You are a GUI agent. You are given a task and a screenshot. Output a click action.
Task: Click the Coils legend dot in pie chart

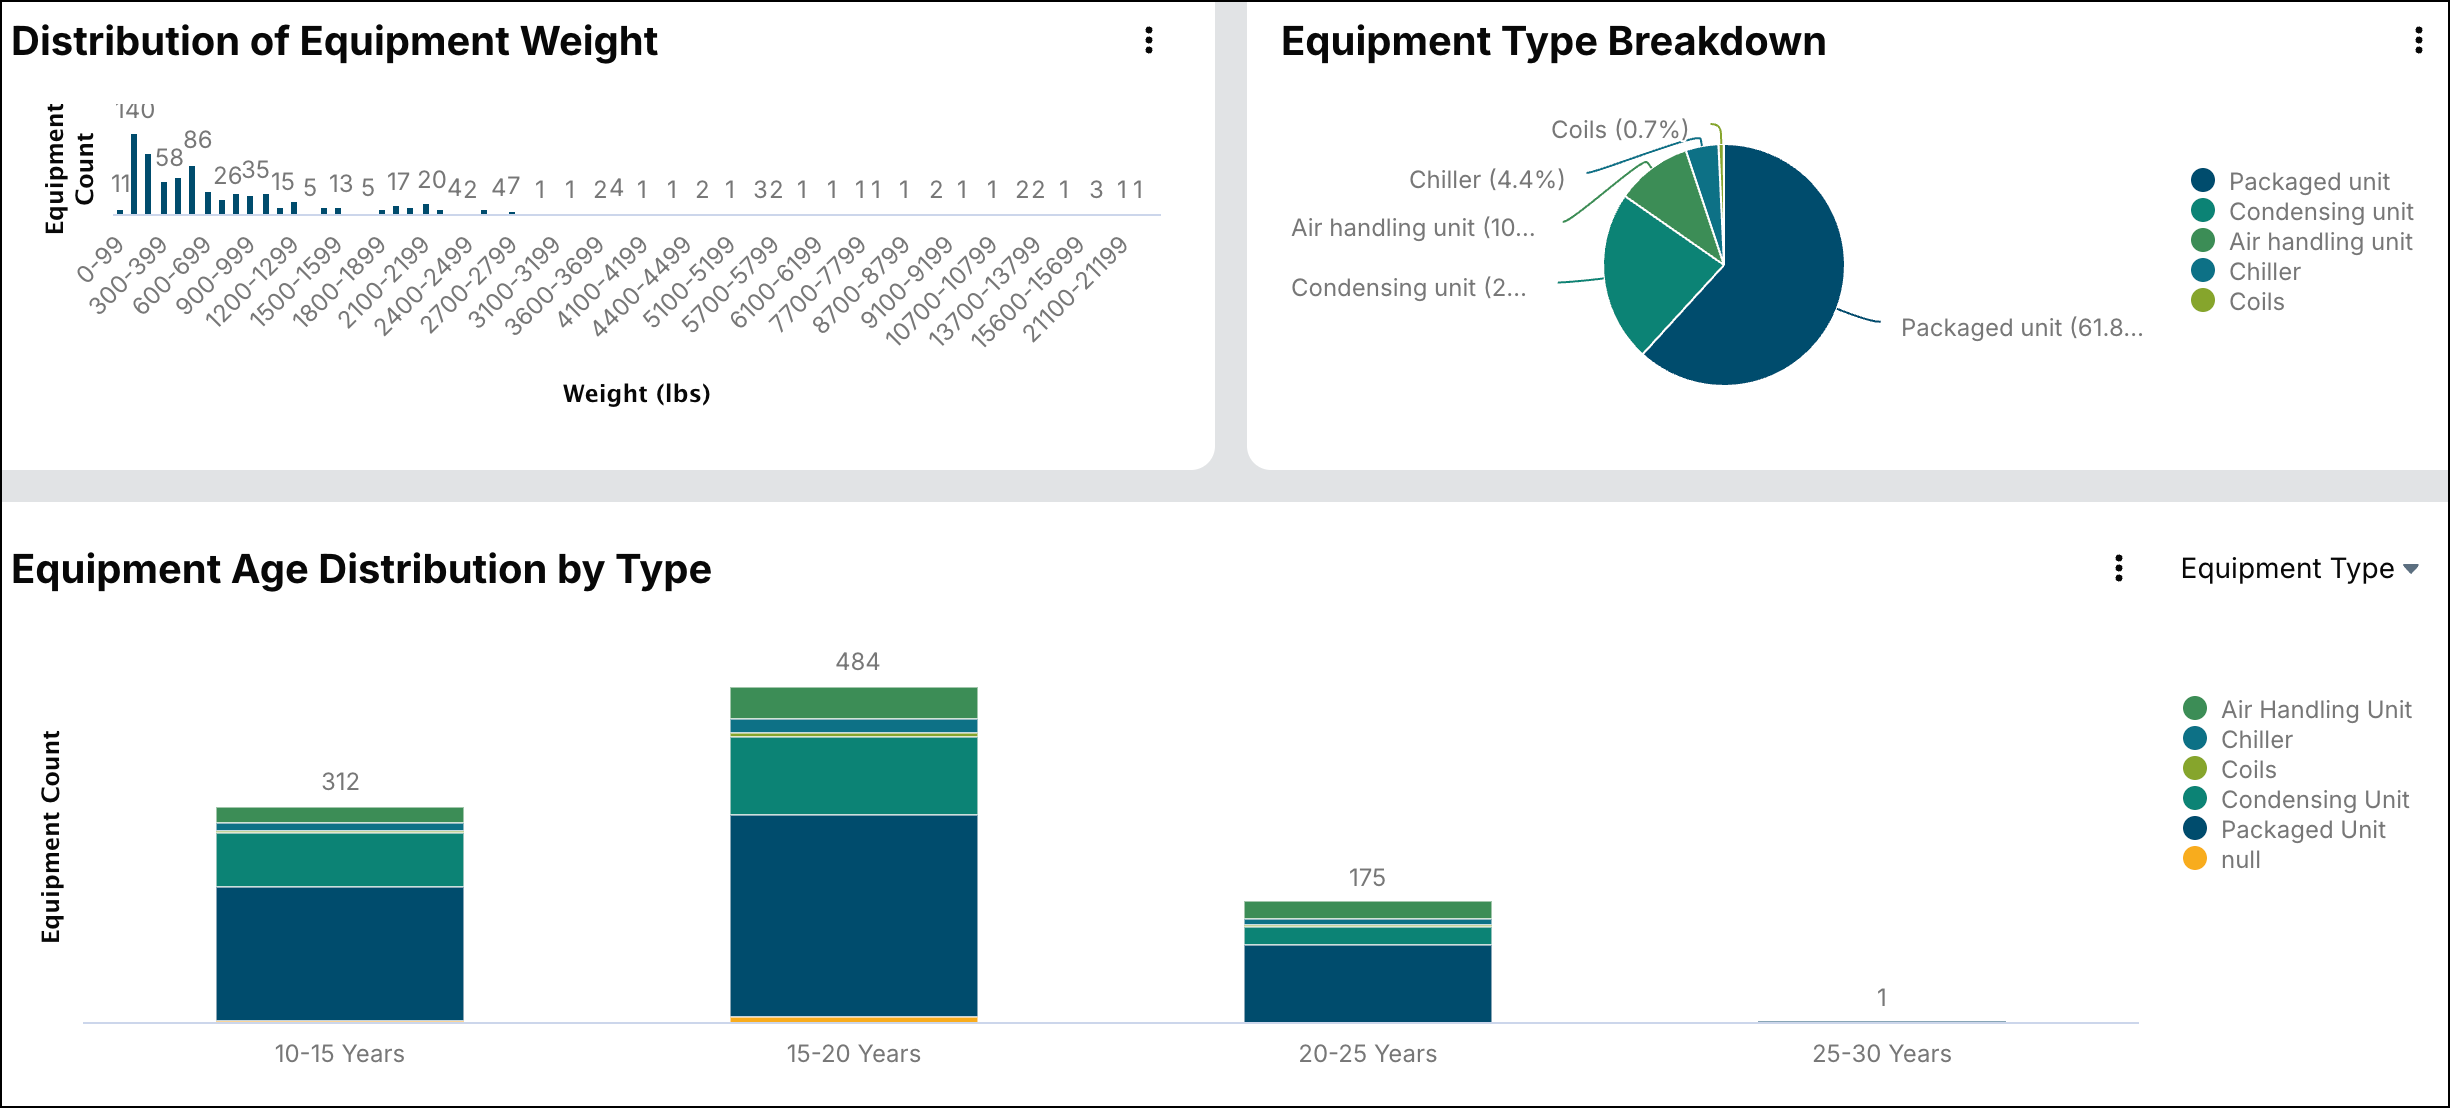[x=2203, y=301]
